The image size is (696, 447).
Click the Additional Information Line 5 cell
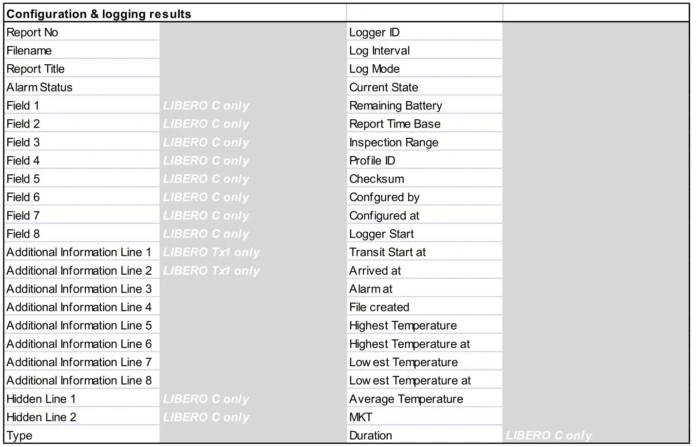pos(79,325)
